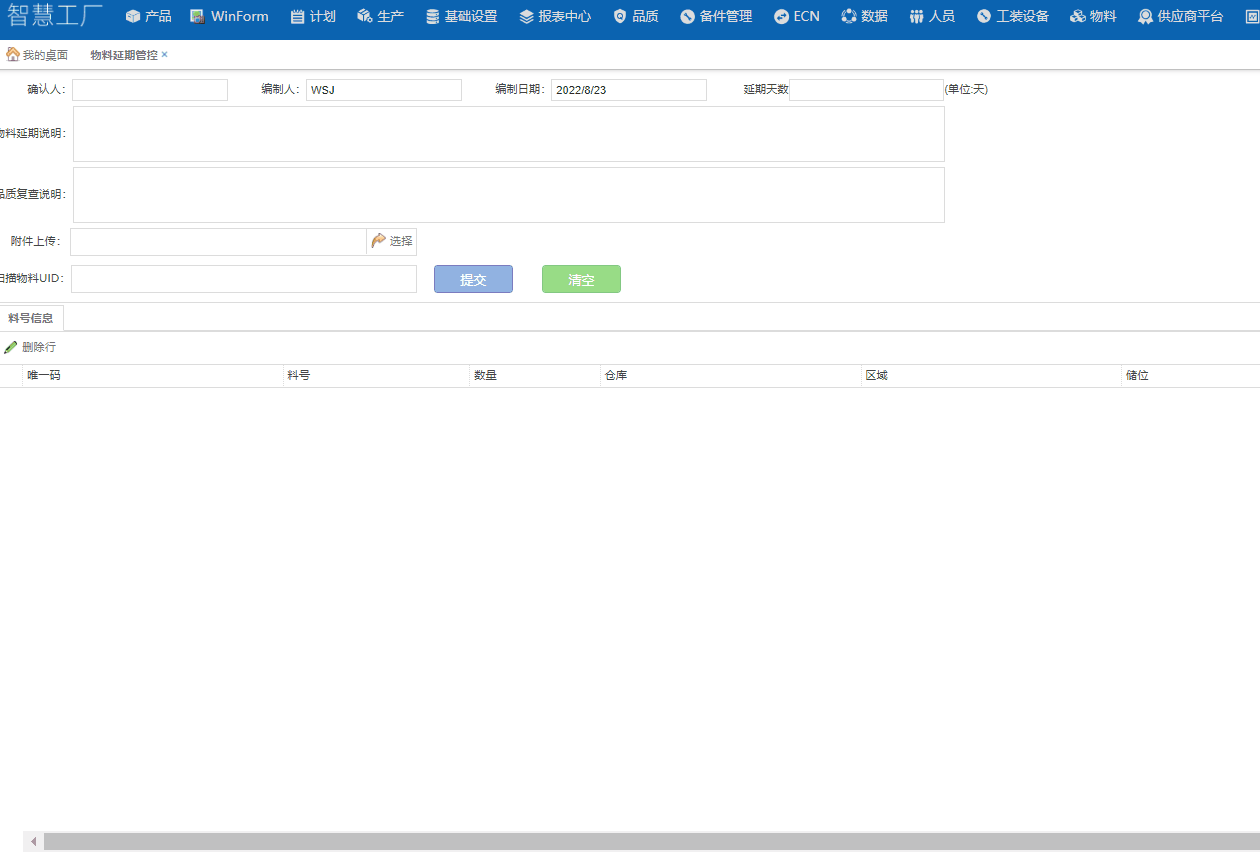Screen dimensions: 1260x852
Task: Click the 报表中心 layers icon
Action: point(526,17)
